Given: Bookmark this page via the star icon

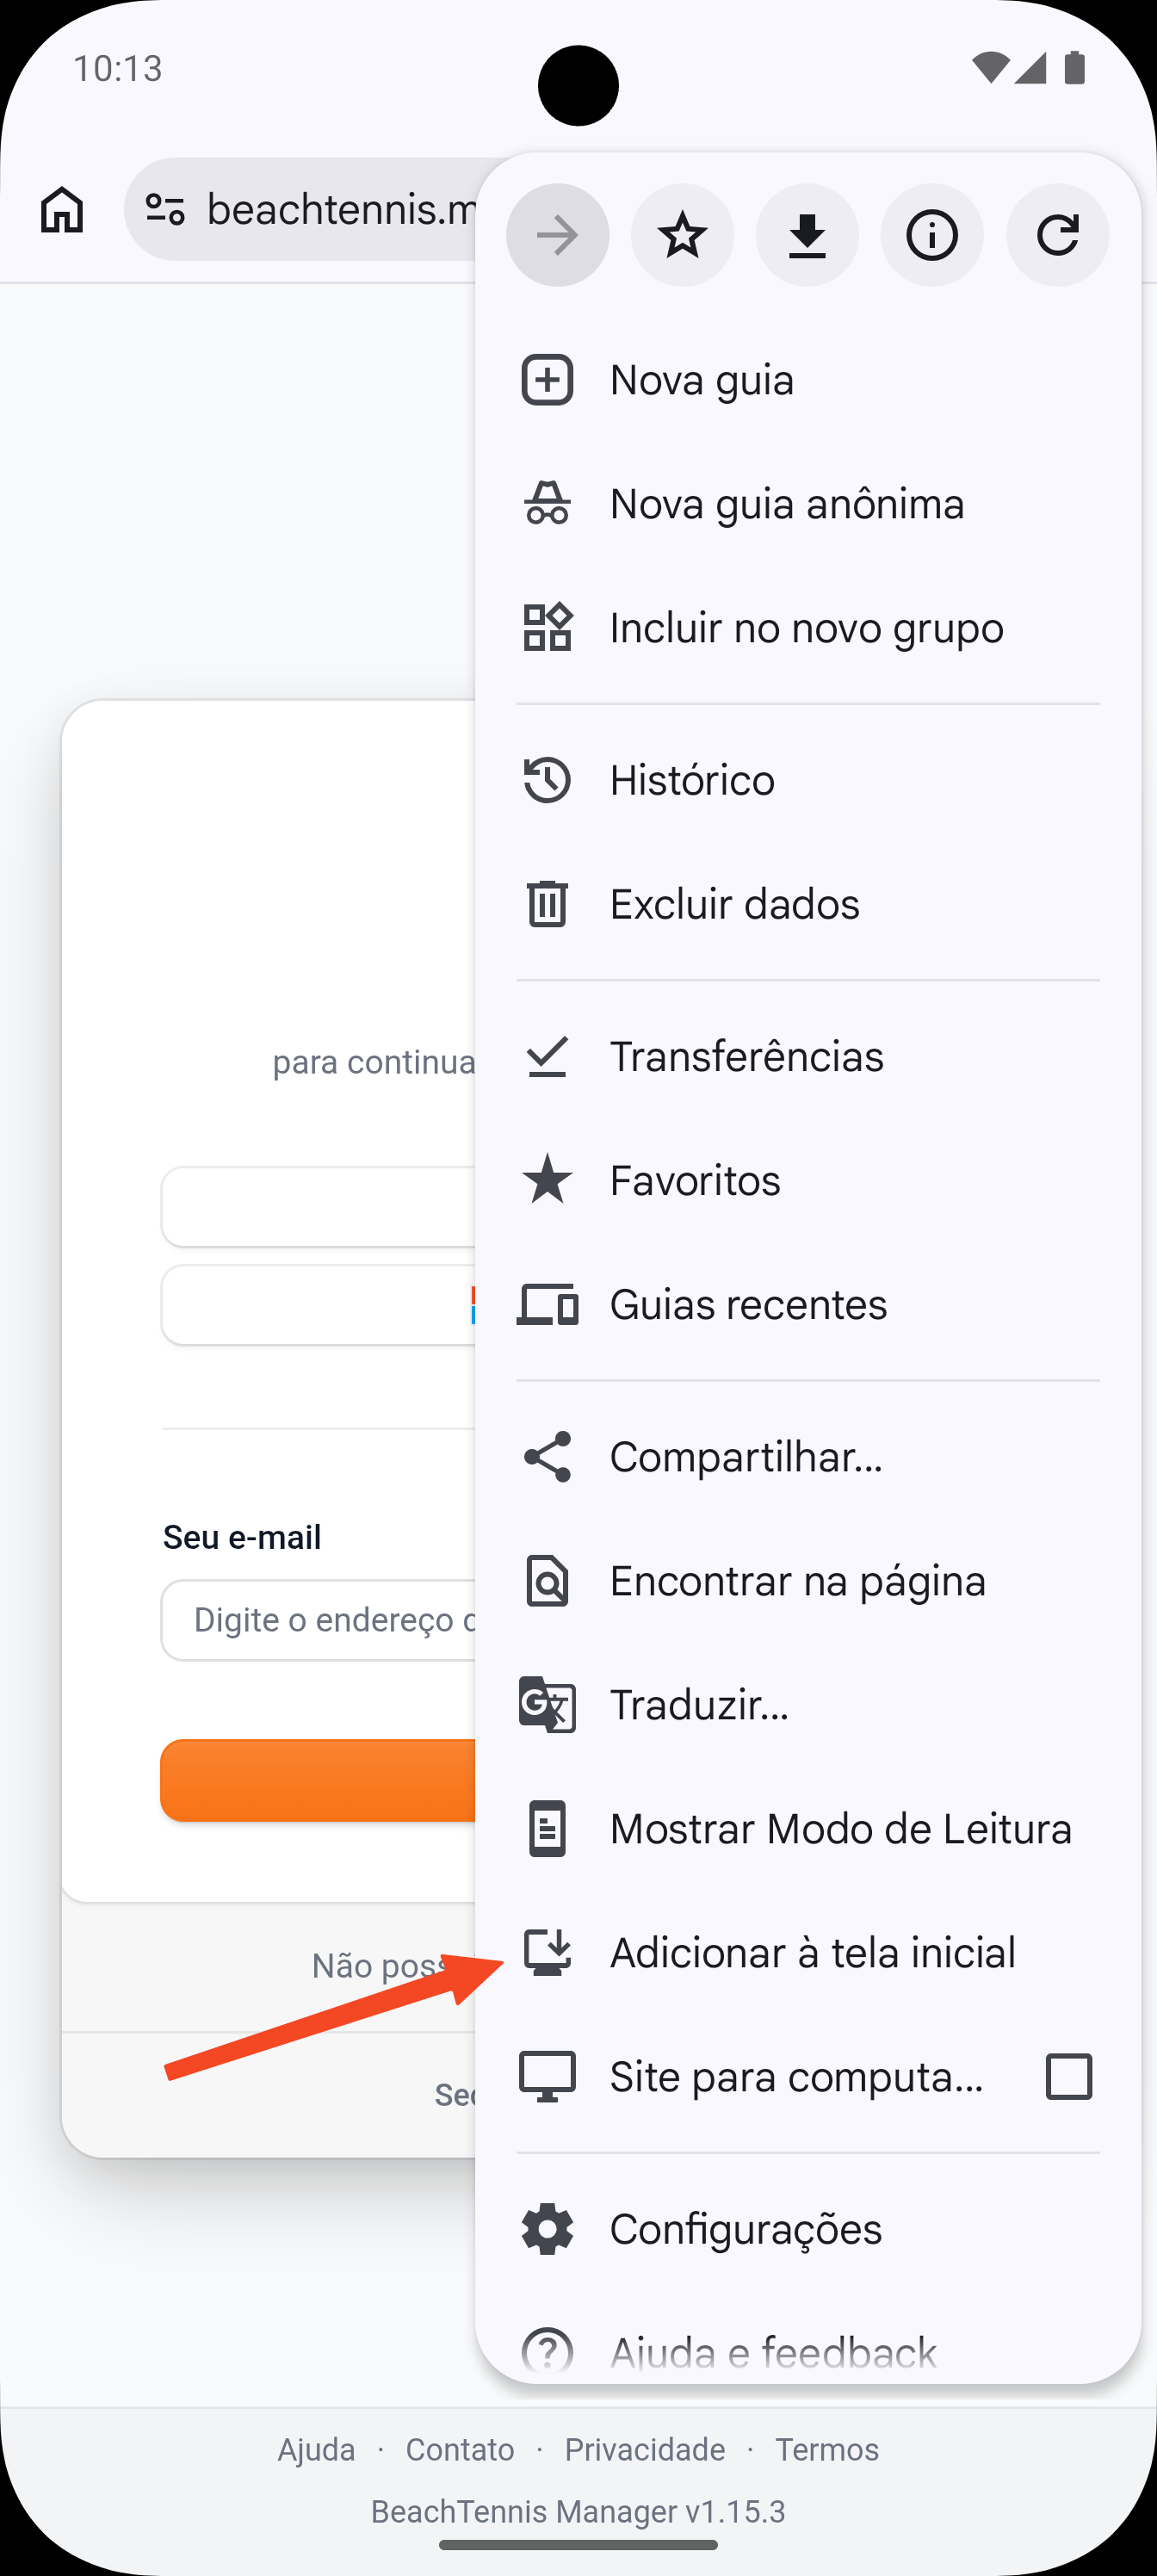Looking at the screenshot, I should pos(682,235).
